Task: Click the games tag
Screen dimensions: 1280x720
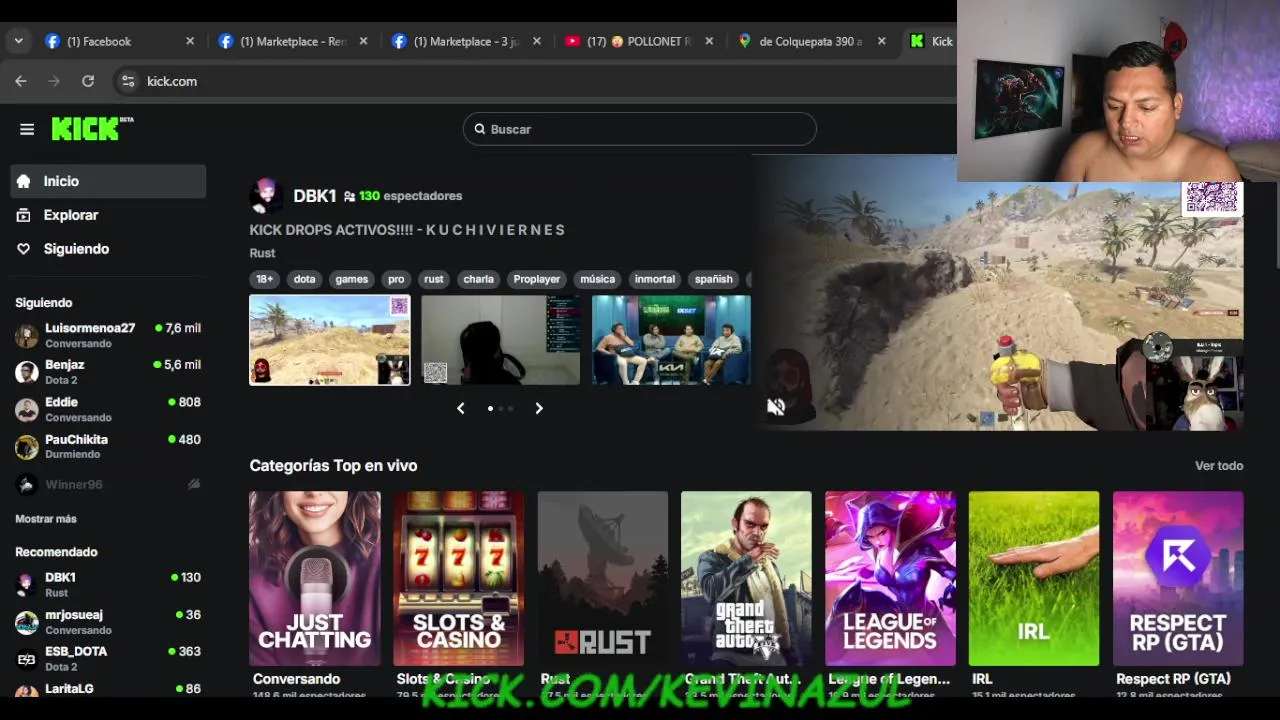Action: pos(352,279)
